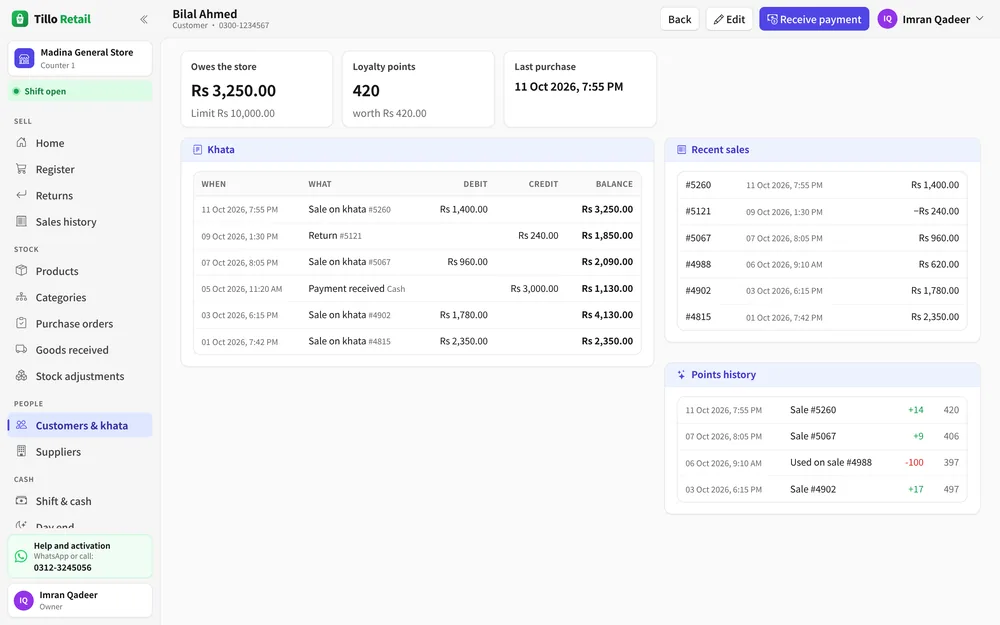Click the Back button

679,19
